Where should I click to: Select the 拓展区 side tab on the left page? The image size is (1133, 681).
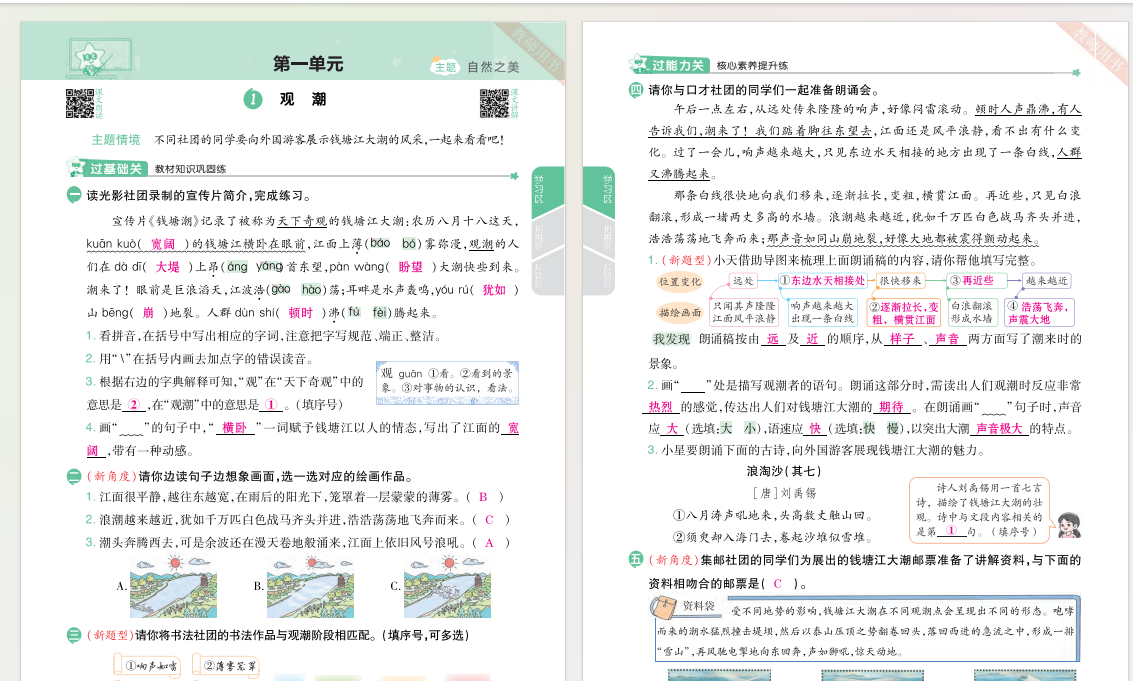click(x=548, y=235)
